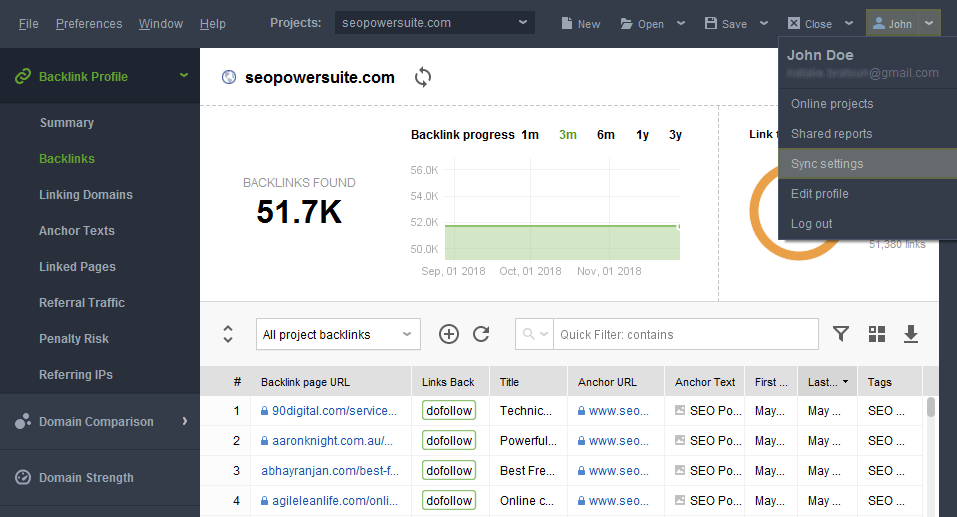Viewport: 957px width, 517px height.
Task: Toggle the collapse/expand arrows beside backlinks dropdown
Action: pyautogui.click(x=228, y=334)
